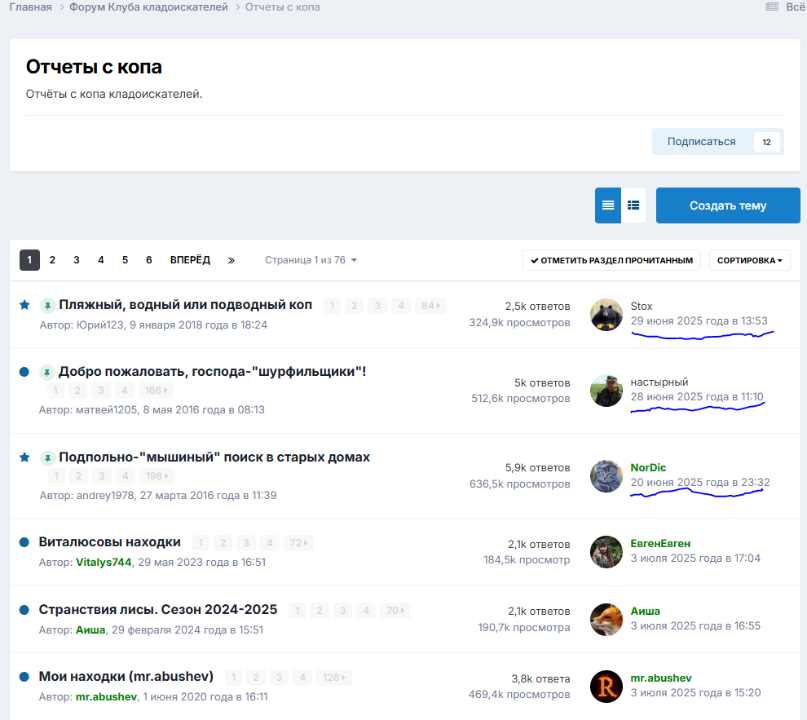Screen dimensions: 807x720
Task: Open Сортировка dropdown
Action: [x=749, y=260]
